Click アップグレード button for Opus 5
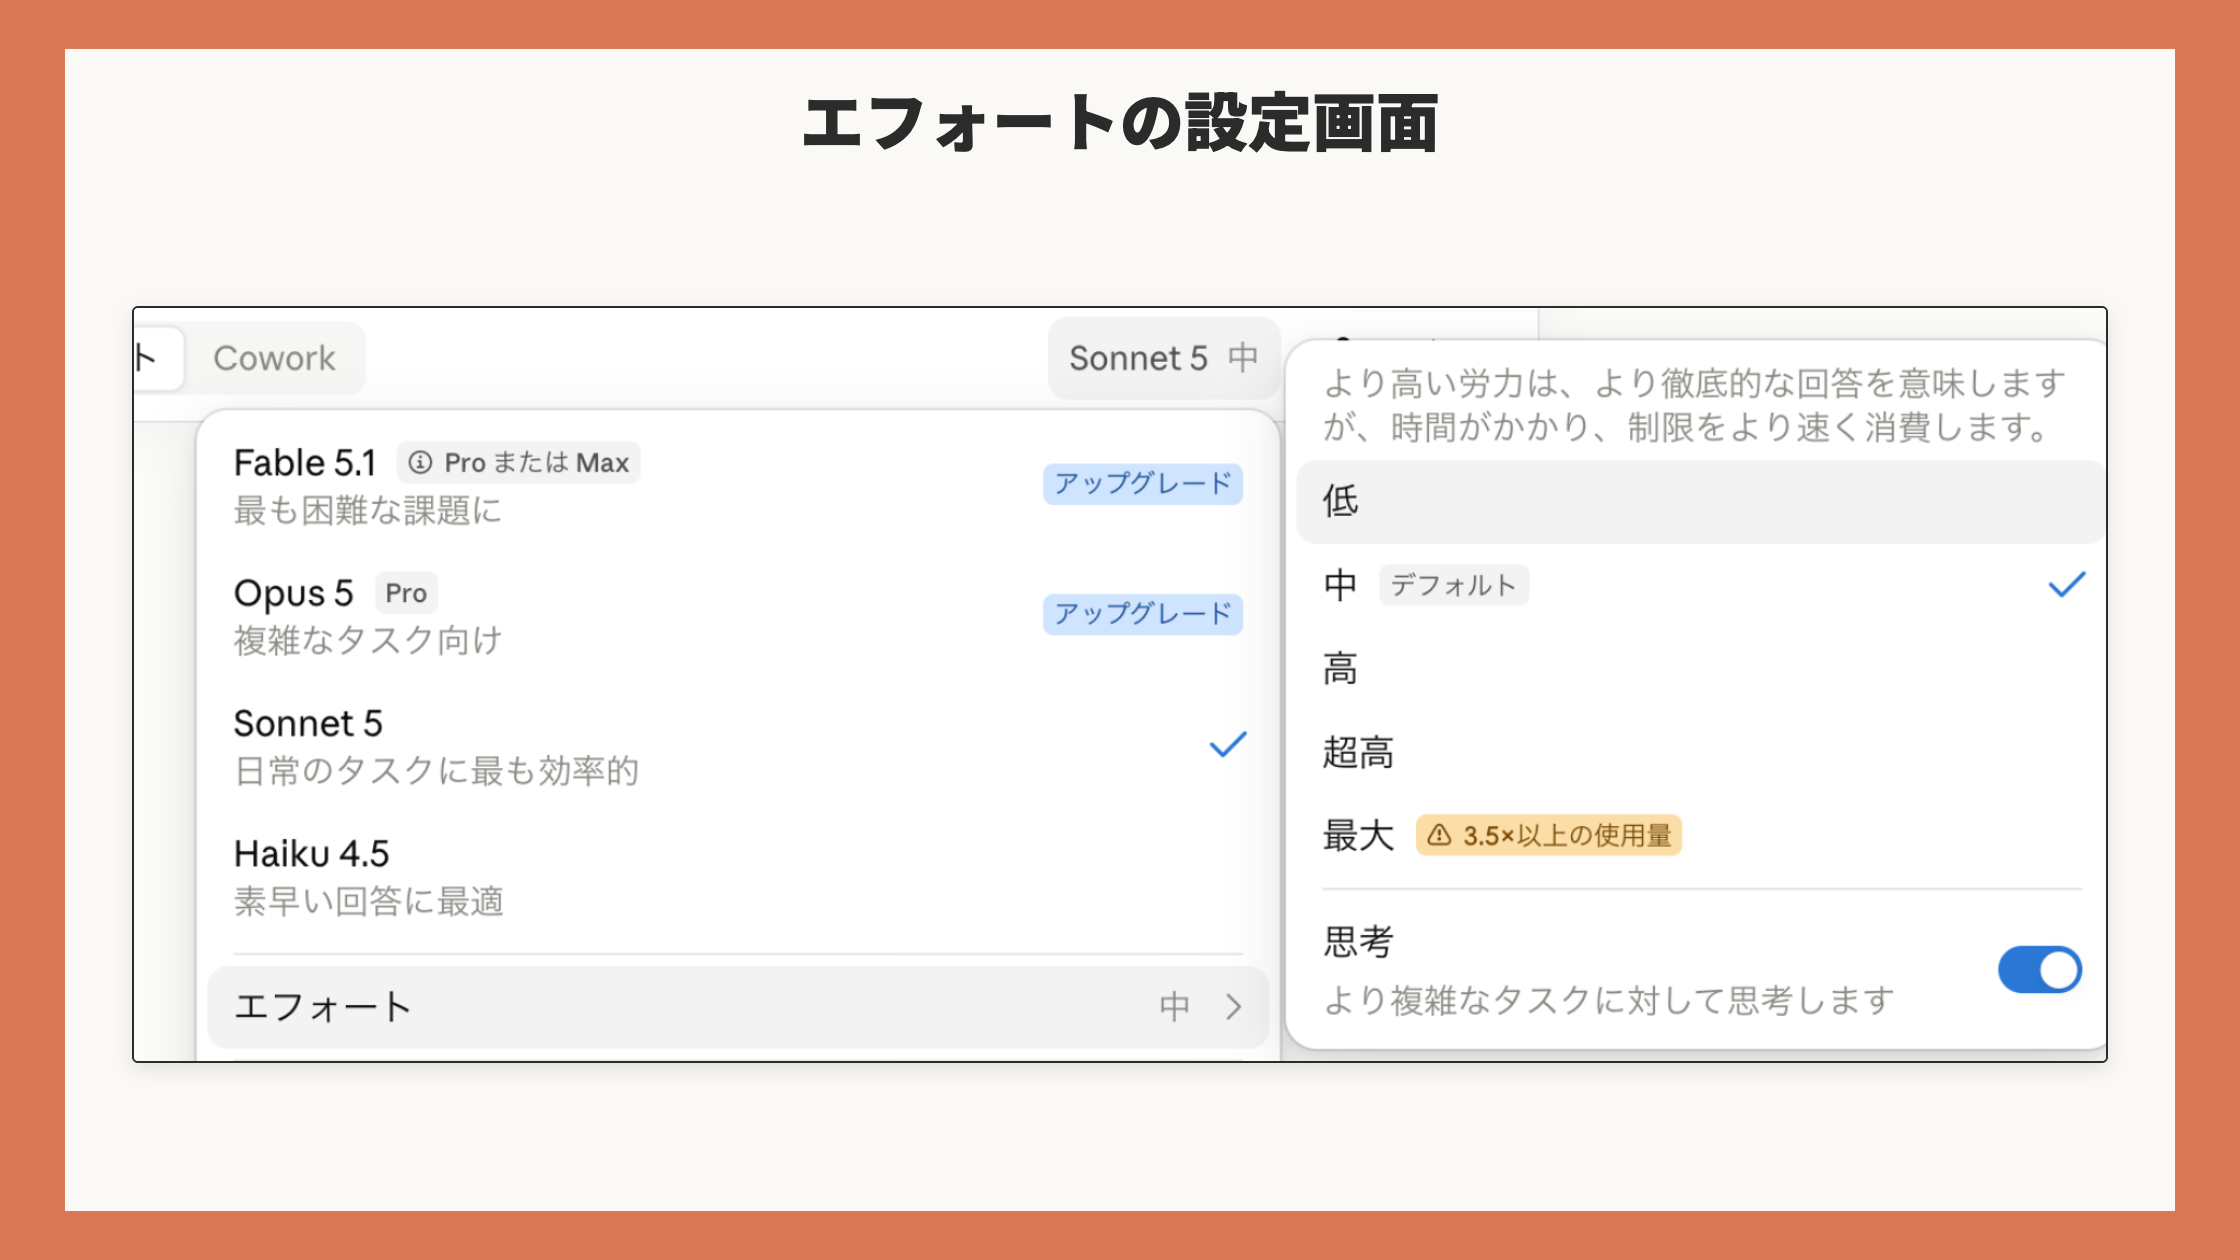Screen dimensions: 2240x1260 point(1143,614)
